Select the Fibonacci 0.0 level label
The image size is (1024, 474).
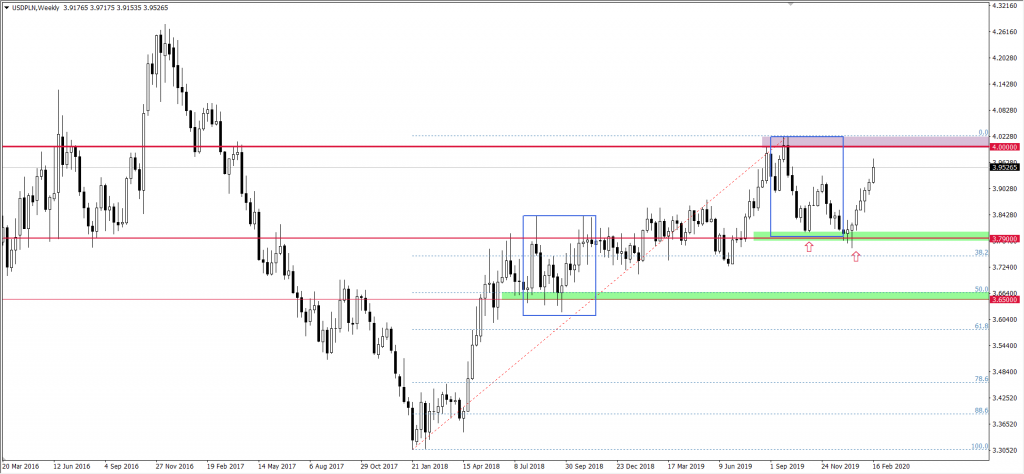[982, 133]
